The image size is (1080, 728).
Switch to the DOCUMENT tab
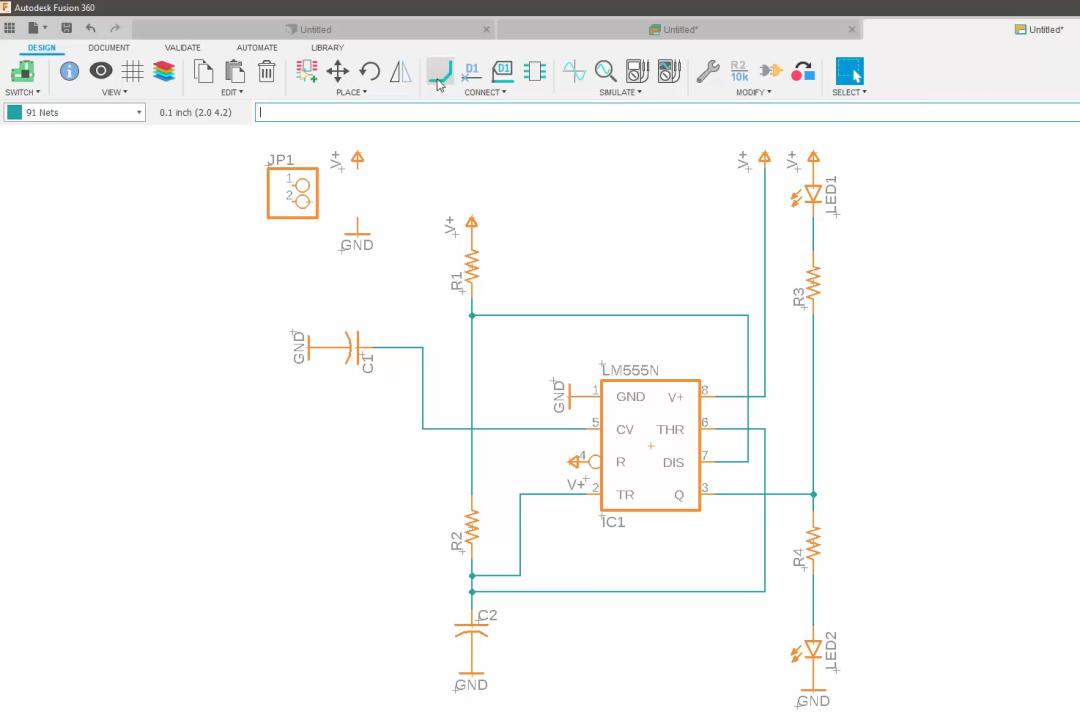click(x=109, y=48)
